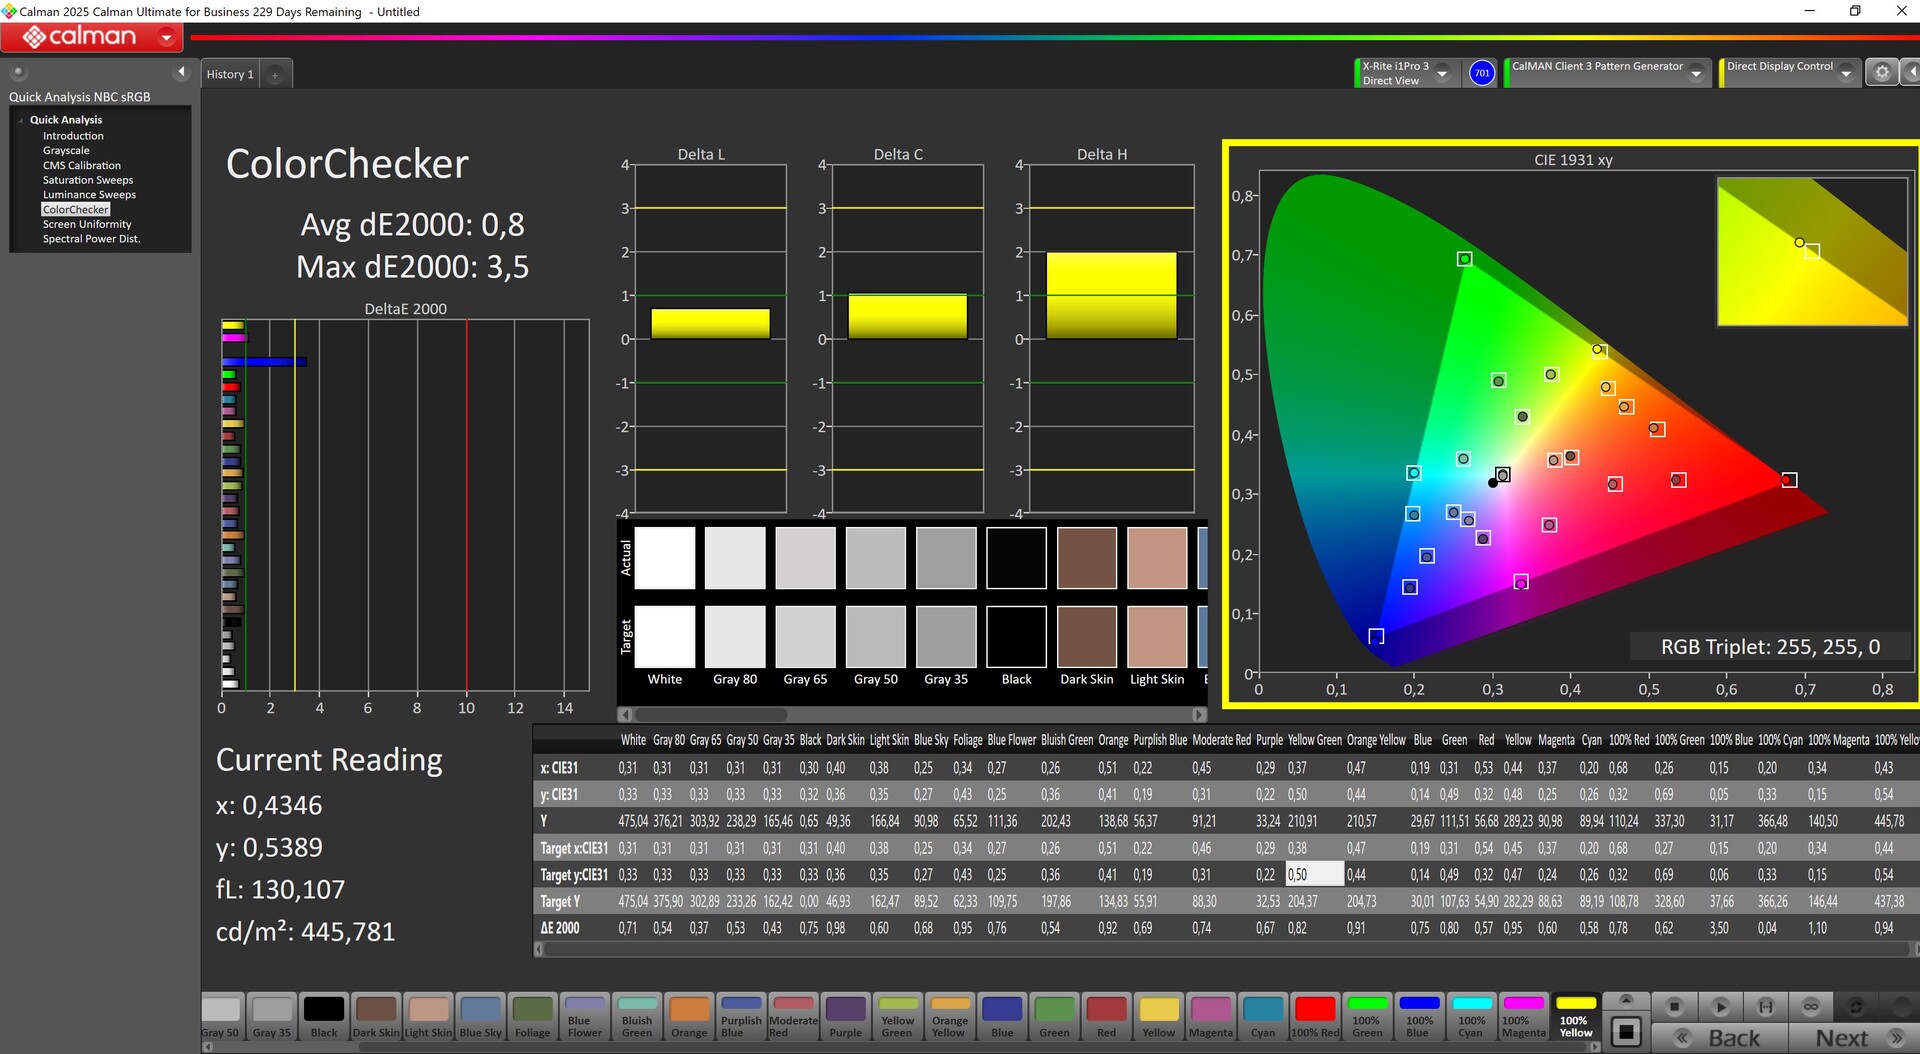1920x1054 pixels.
Task: Expand Direct Display Control dropdown
Action: click(1846, 74)
